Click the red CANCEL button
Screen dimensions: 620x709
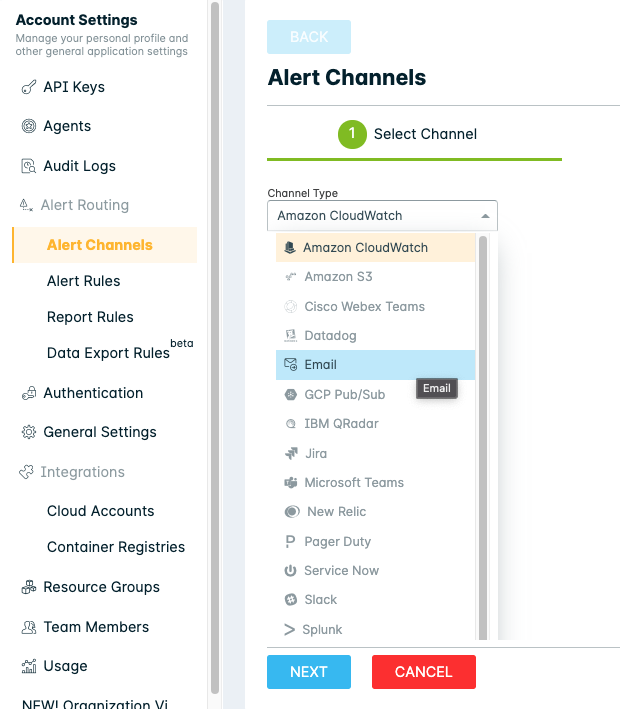pos(424,672)
